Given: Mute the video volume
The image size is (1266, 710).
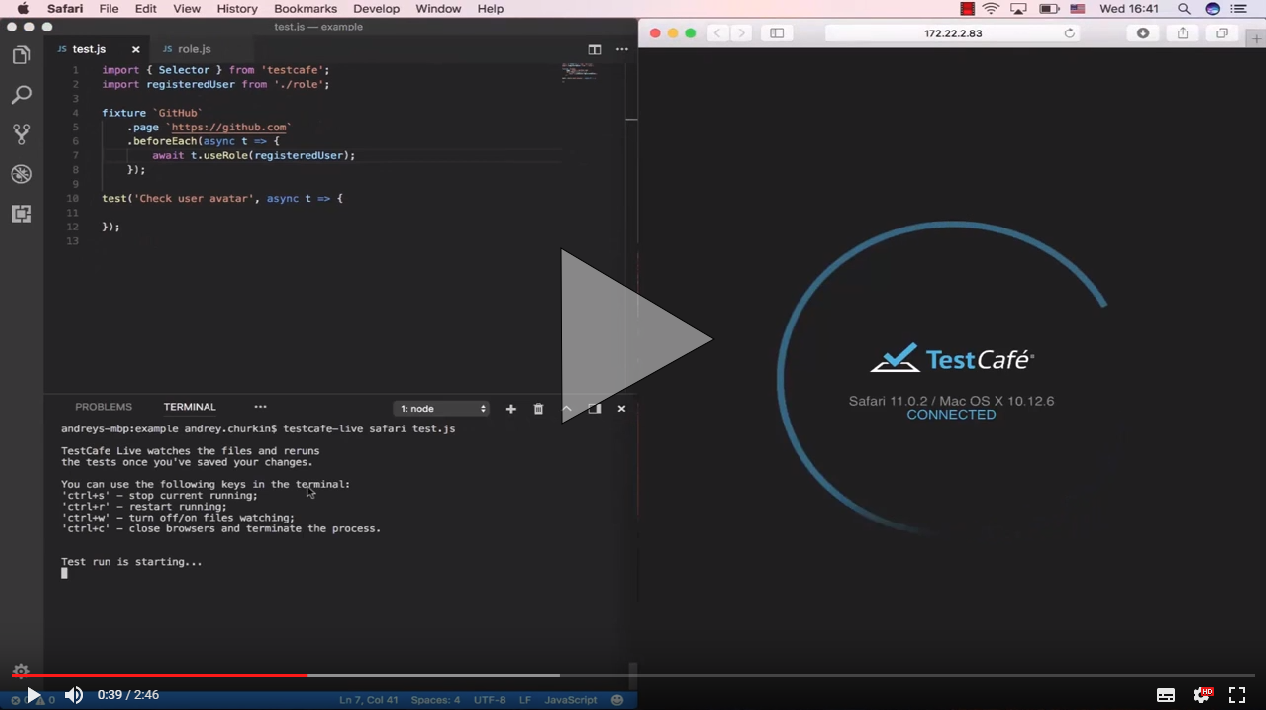Looking at the screenshot, I should (x=73, y=694).
